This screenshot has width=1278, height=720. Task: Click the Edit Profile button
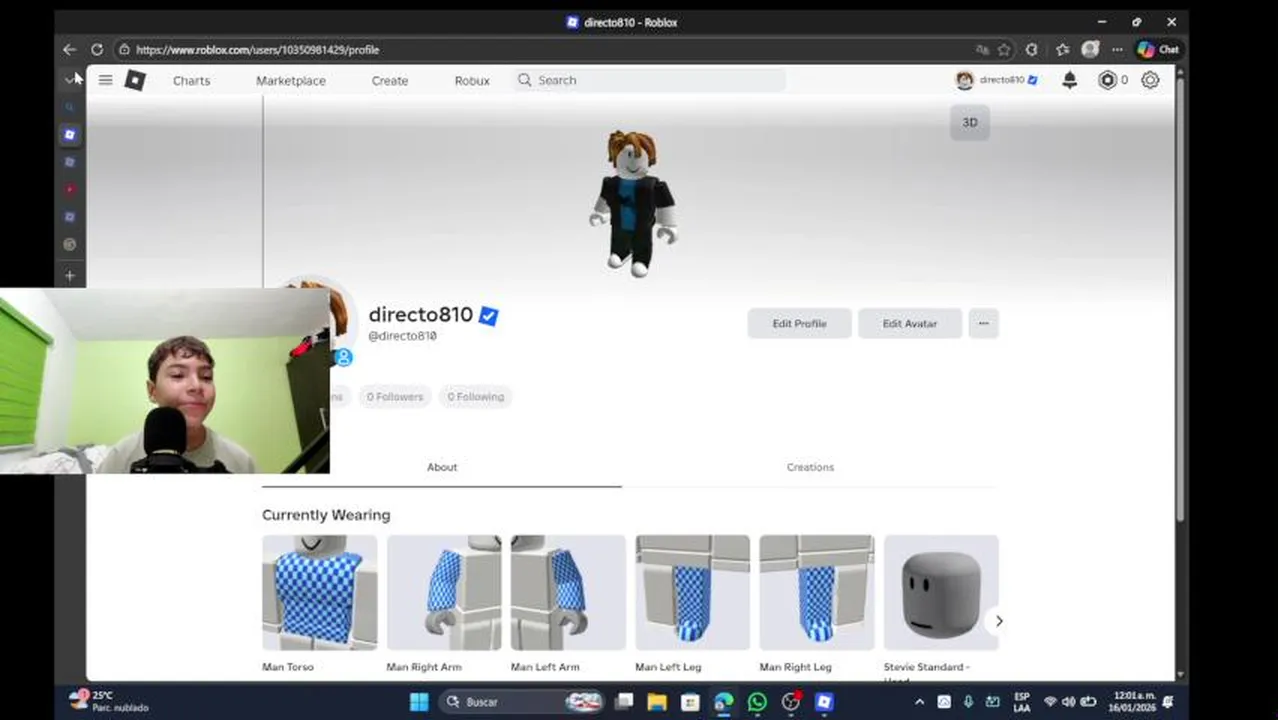click(799, 324)
